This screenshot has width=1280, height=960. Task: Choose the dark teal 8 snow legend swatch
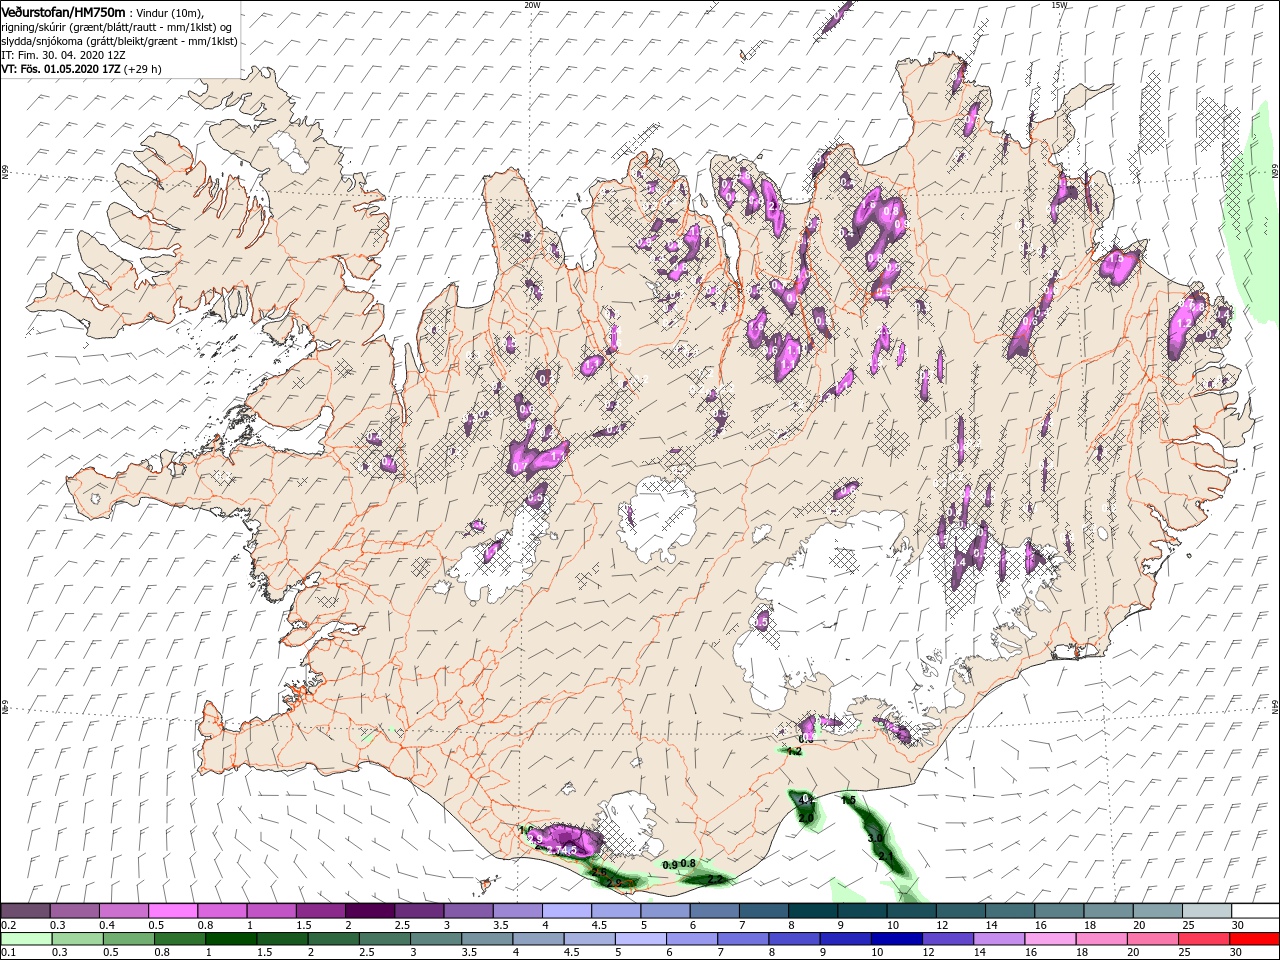(811, 911)
